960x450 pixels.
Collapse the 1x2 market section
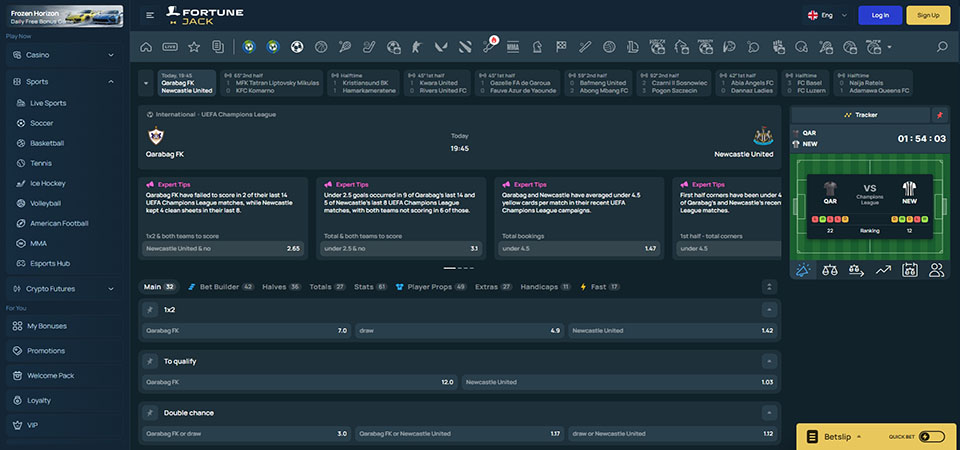tap(769, 310)
